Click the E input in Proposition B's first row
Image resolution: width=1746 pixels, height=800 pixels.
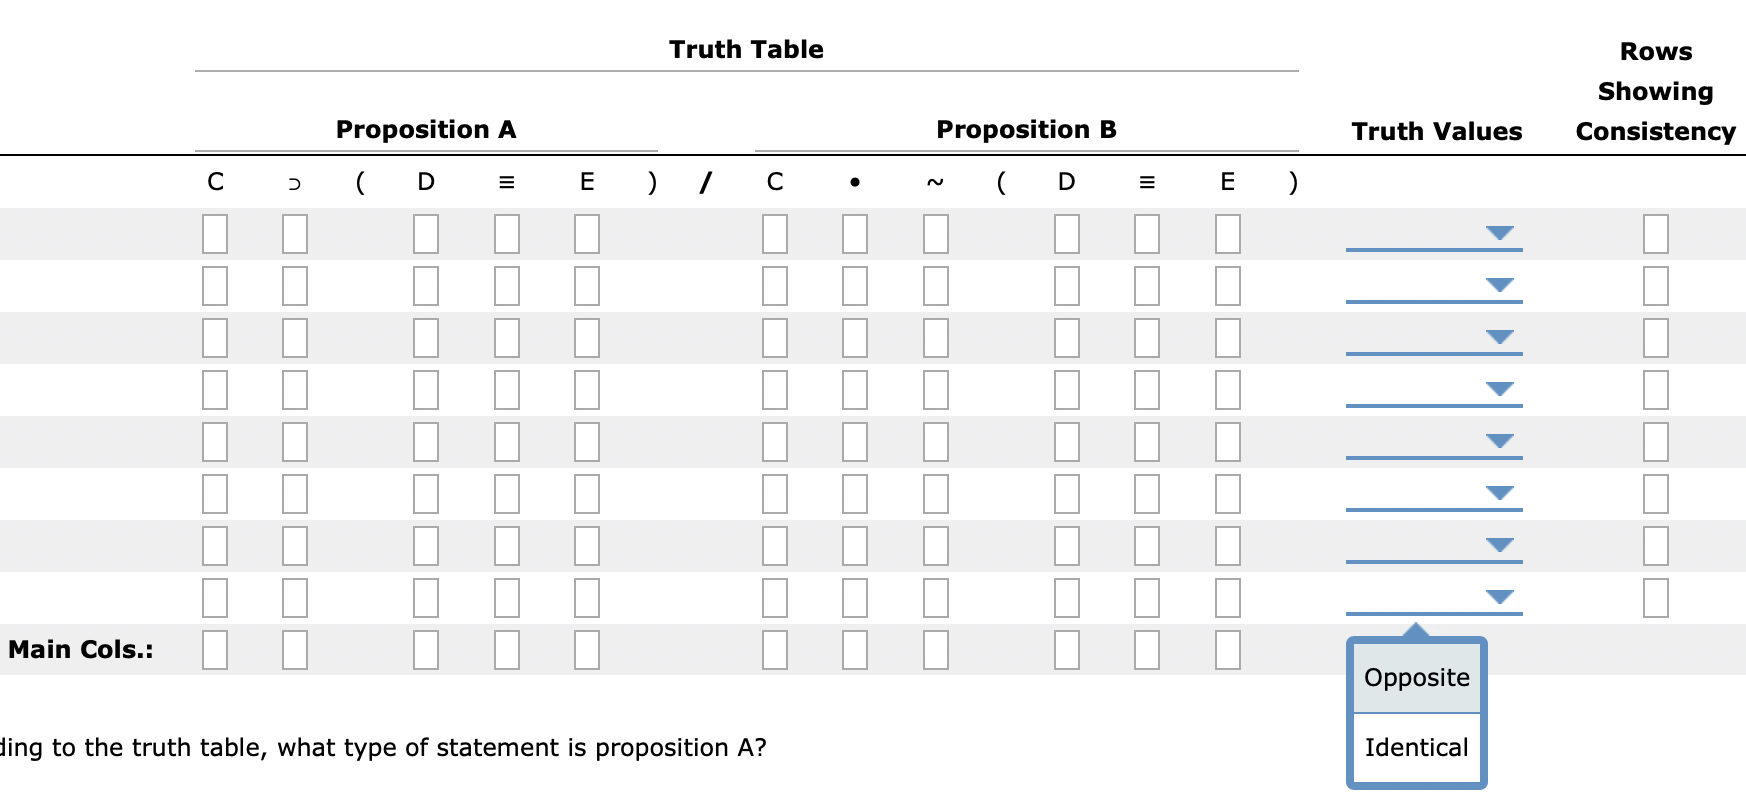[x=1226, y=235]
